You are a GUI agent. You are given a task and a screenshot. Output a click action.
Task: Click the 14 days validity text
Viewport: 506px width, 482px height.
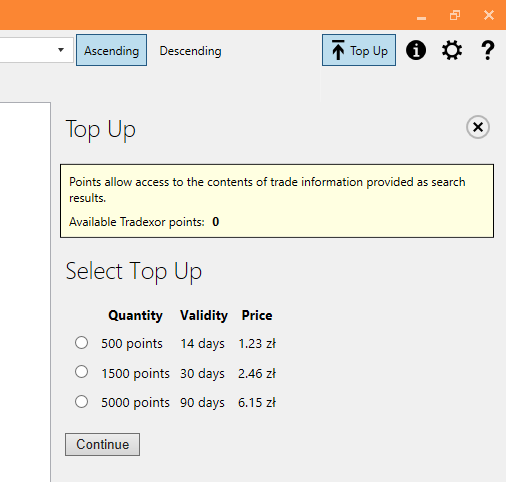tap(202, 344)
